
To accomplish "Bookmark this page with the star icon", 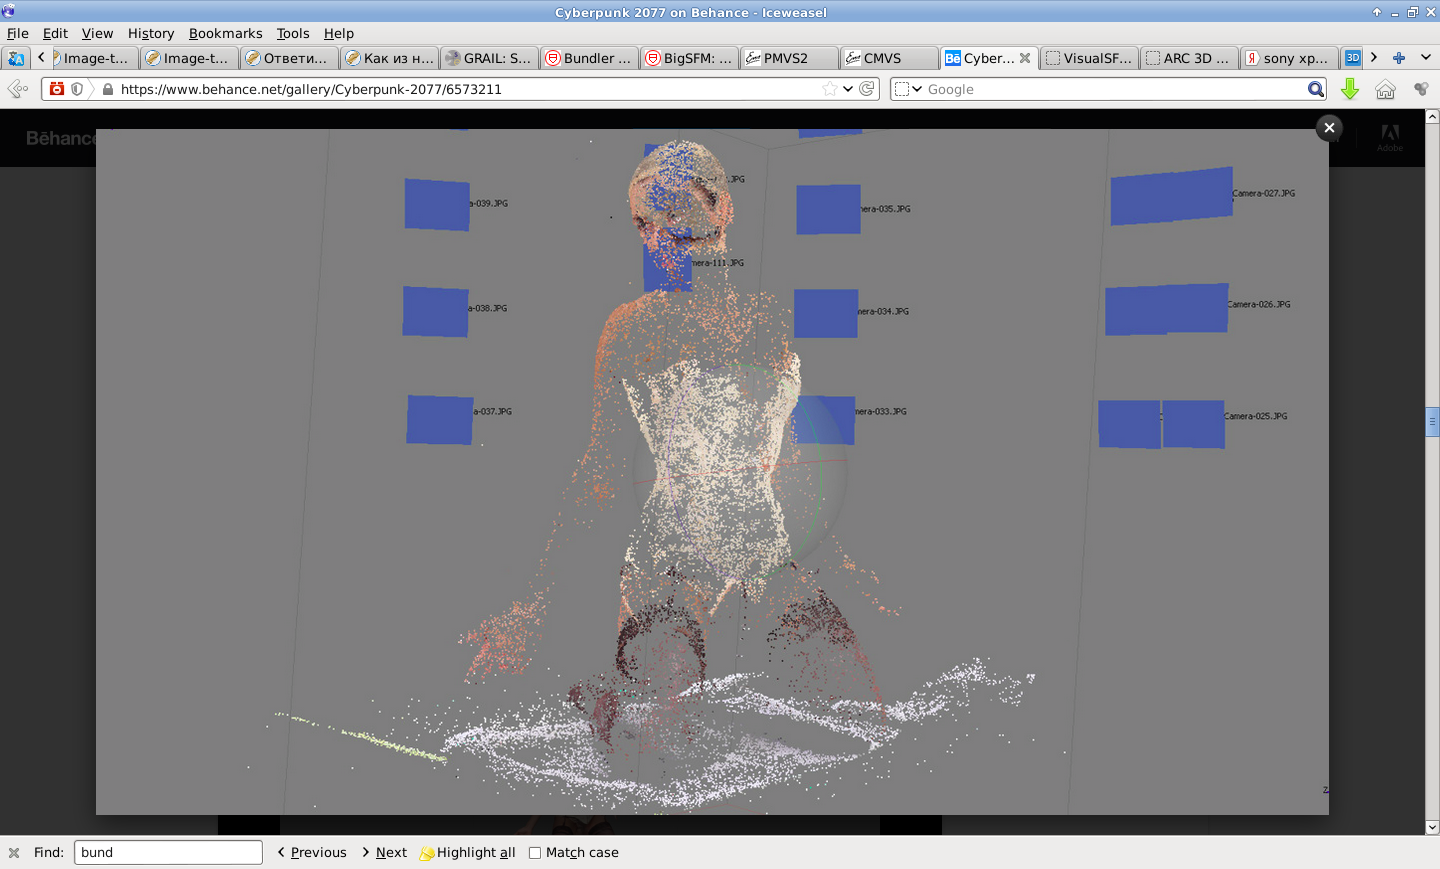I will [x=829, y=89].
